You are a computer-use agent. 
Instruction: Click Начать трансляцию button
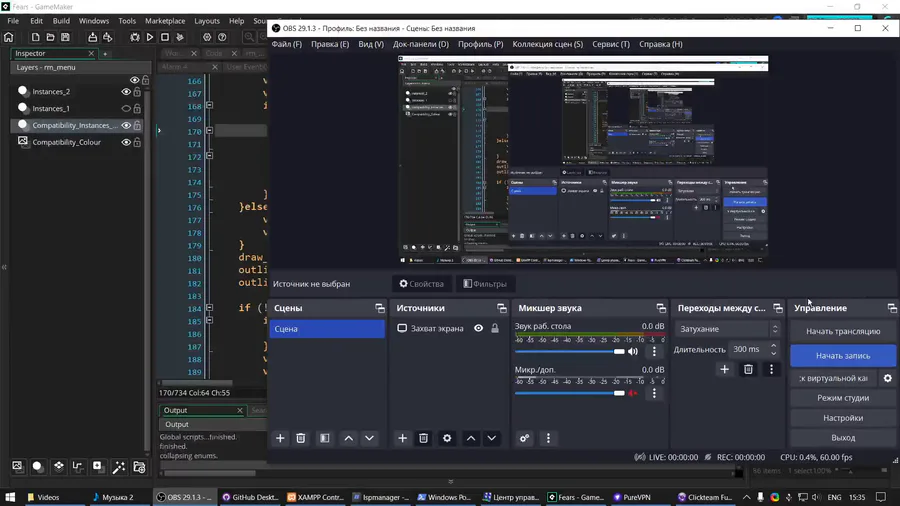click(843, 331)
